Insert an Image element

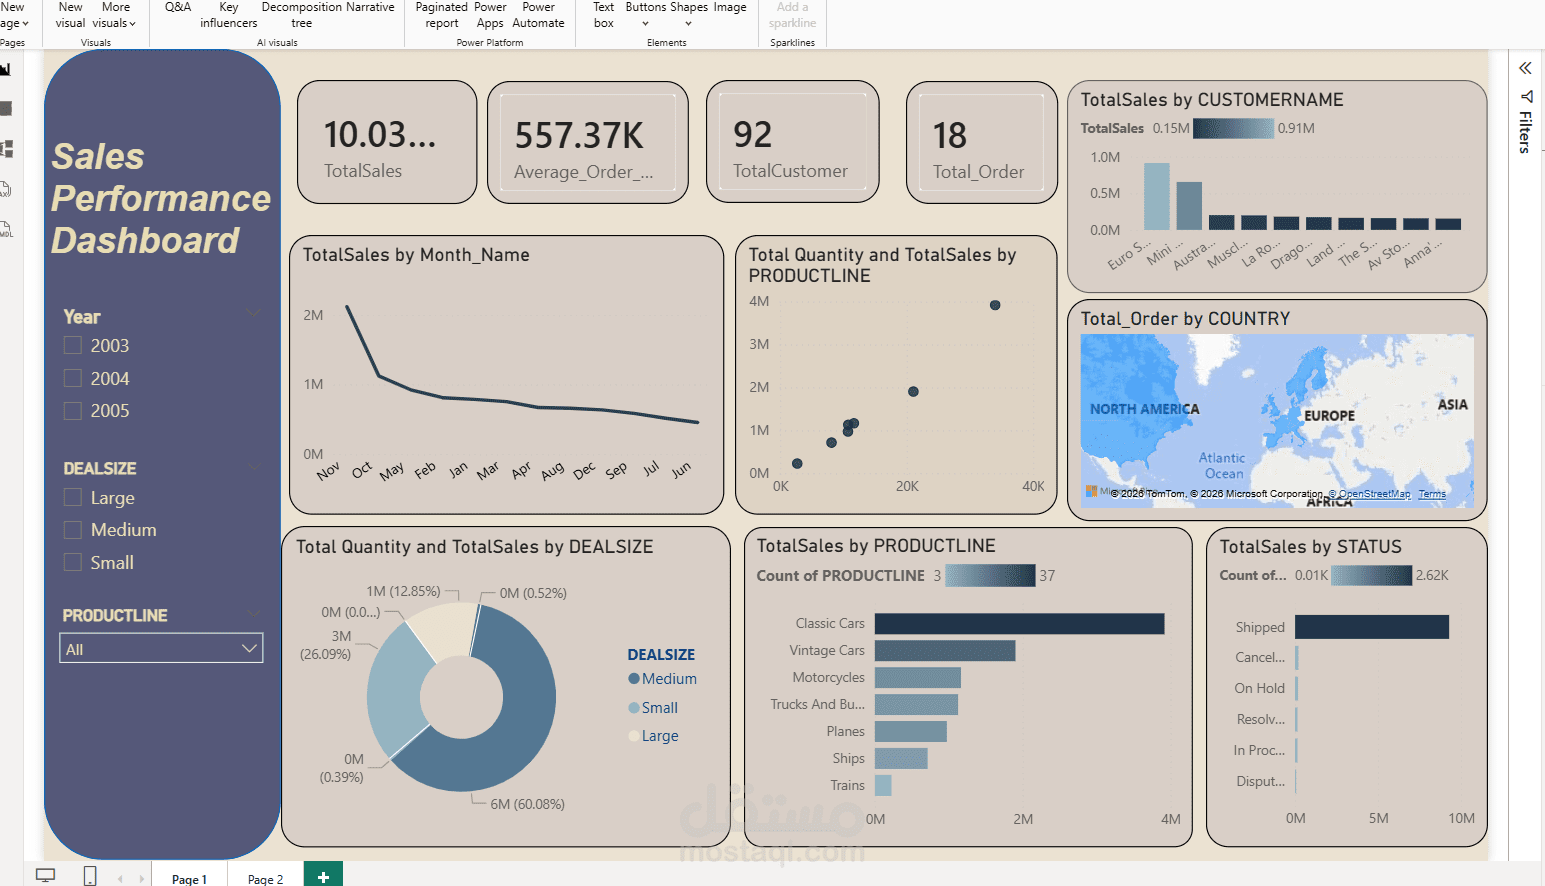(x=730, y=8)
